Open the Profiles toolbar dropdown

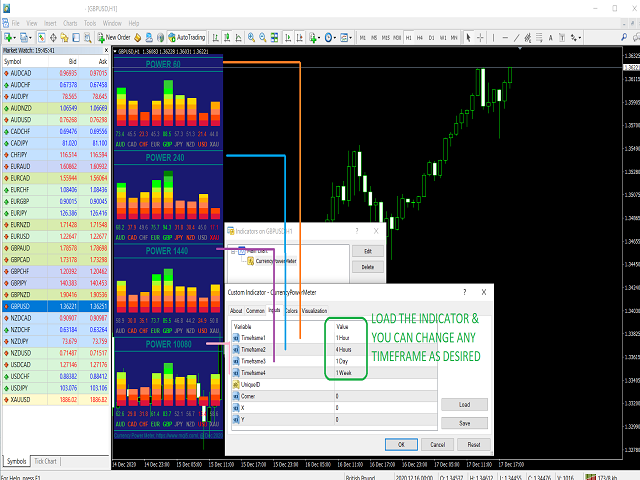26,38
